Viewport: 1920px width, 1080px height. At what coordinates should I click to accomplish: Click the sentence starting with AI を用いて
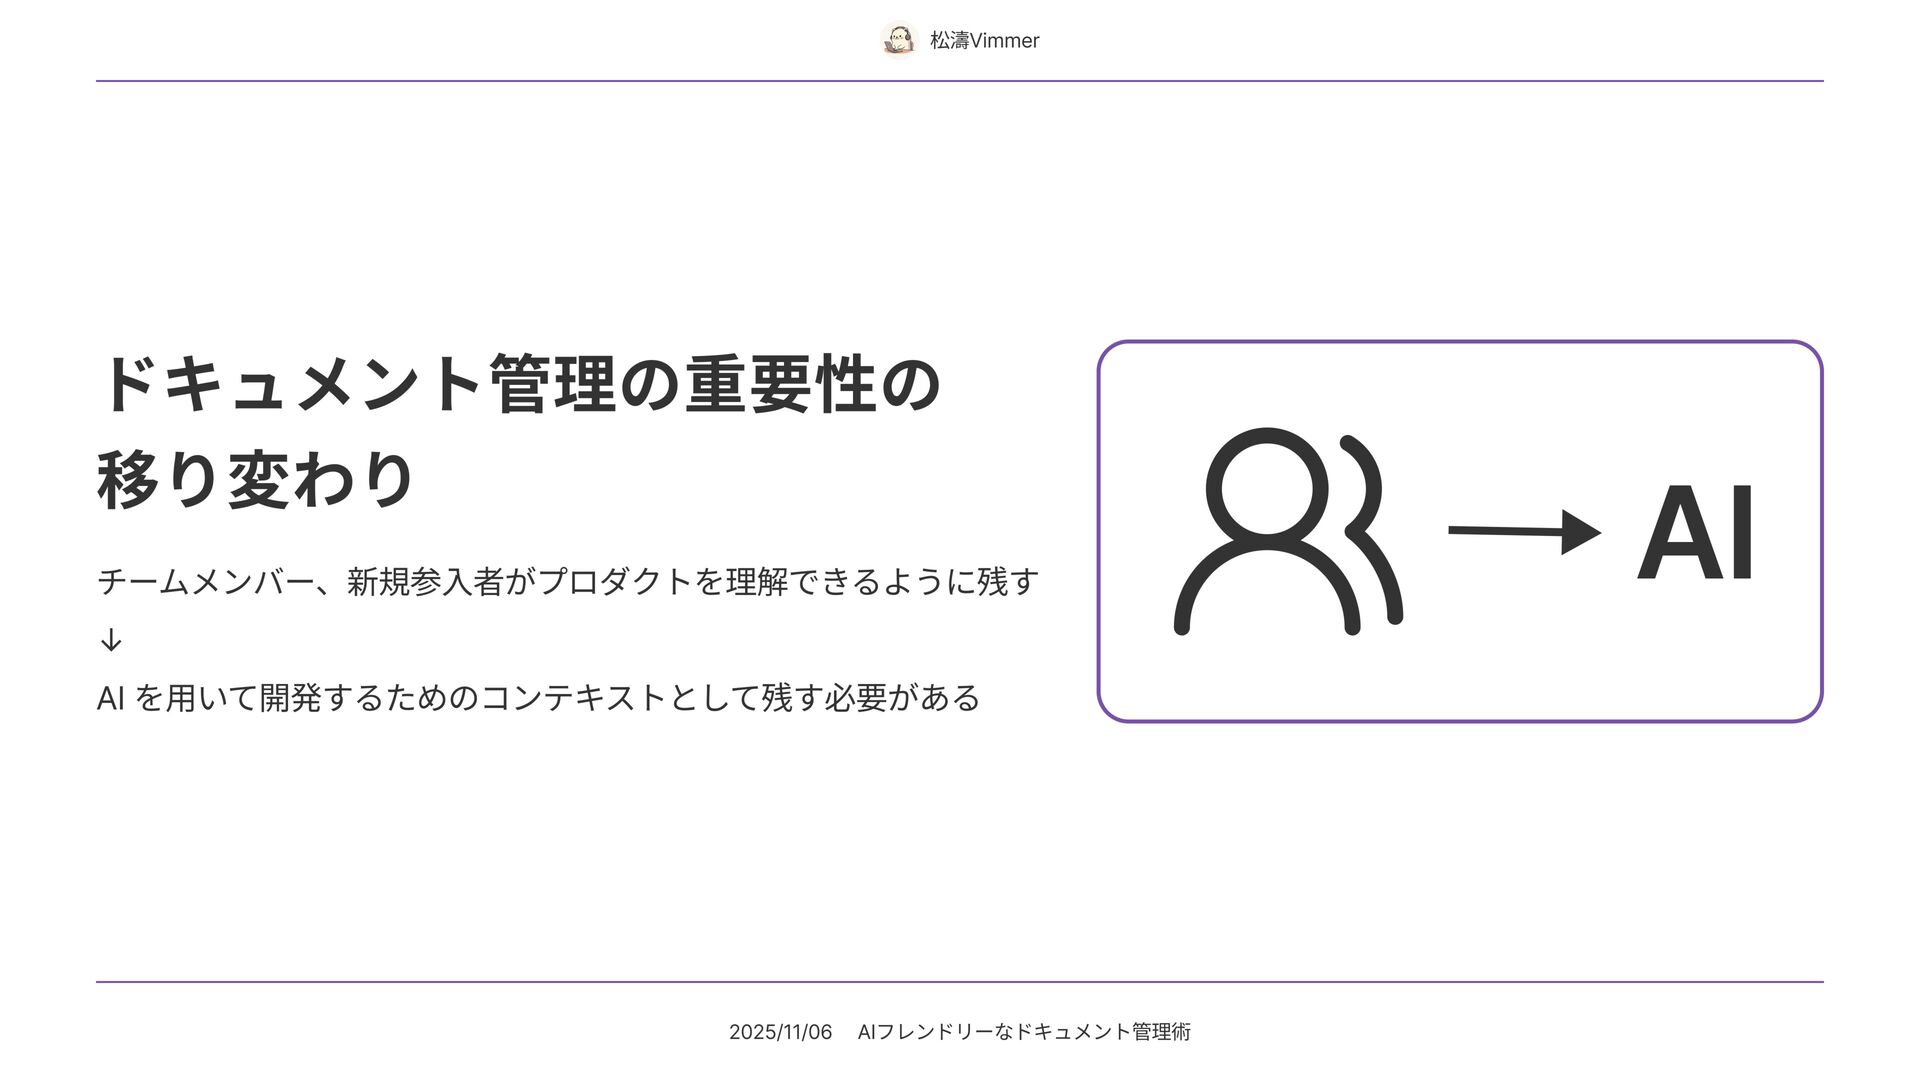[538, 698]
